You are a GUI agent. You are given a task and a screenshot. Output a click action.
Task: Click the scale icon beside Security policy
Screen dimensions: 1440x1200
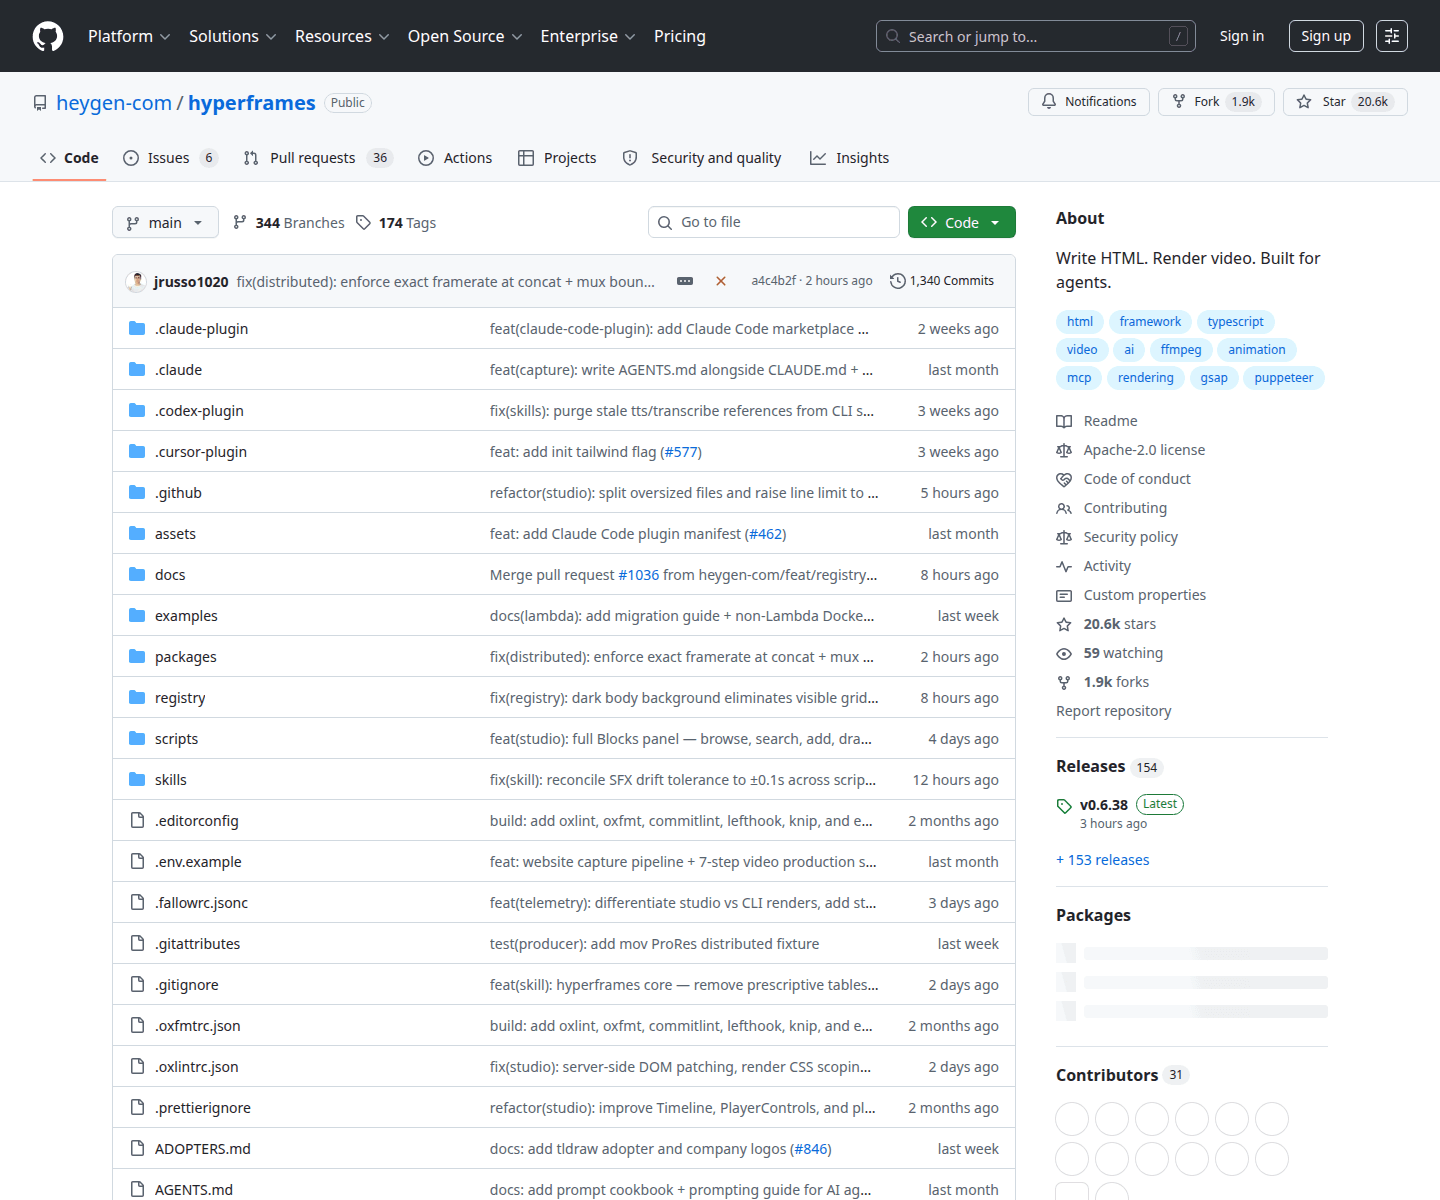click(1064, 537)
